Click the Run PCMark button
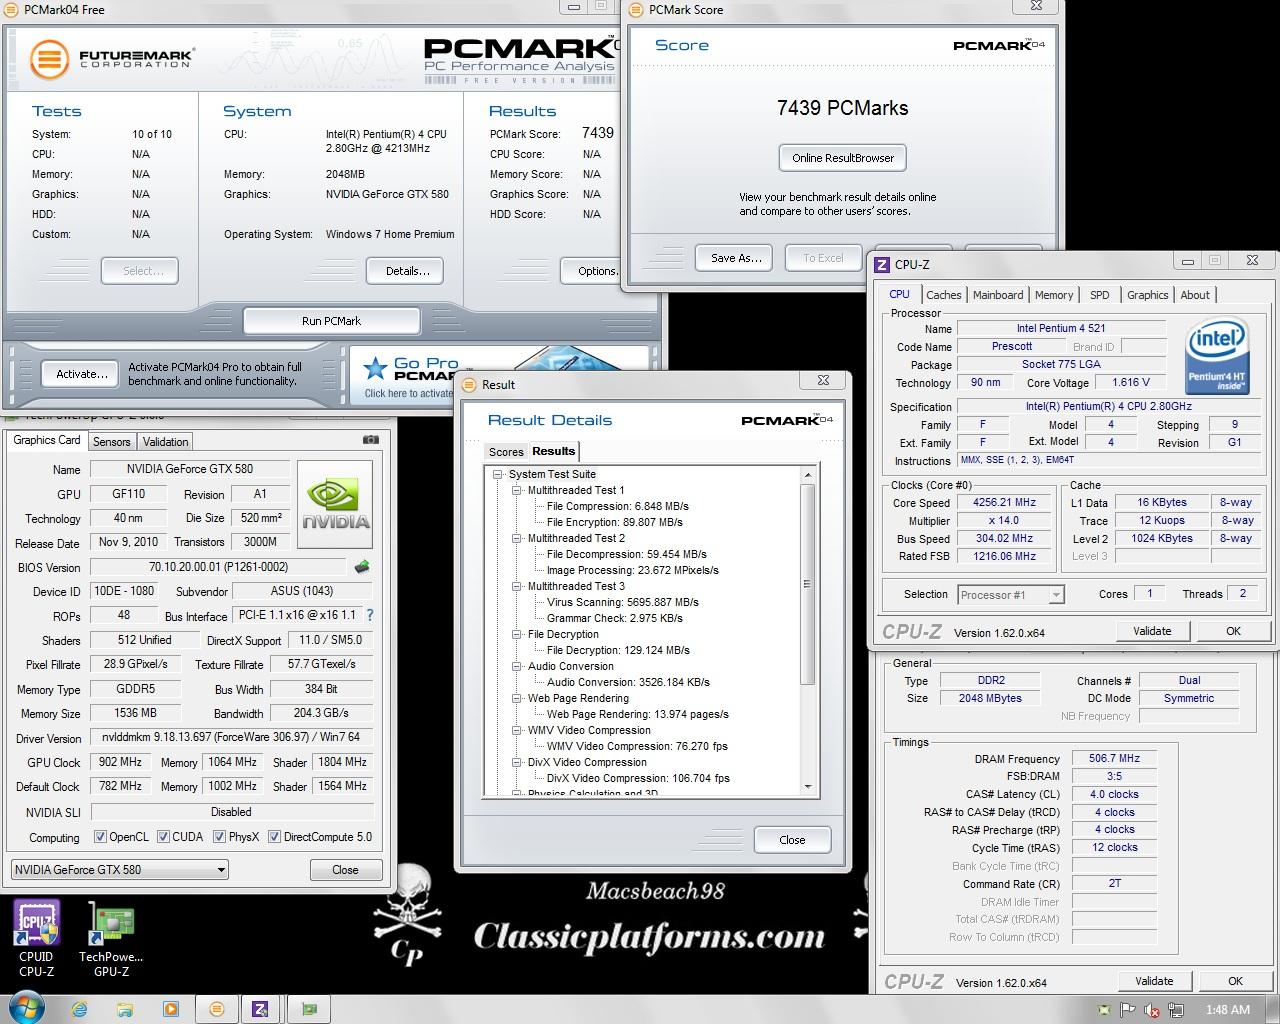 pyautogui.click(x=331, y=321)
